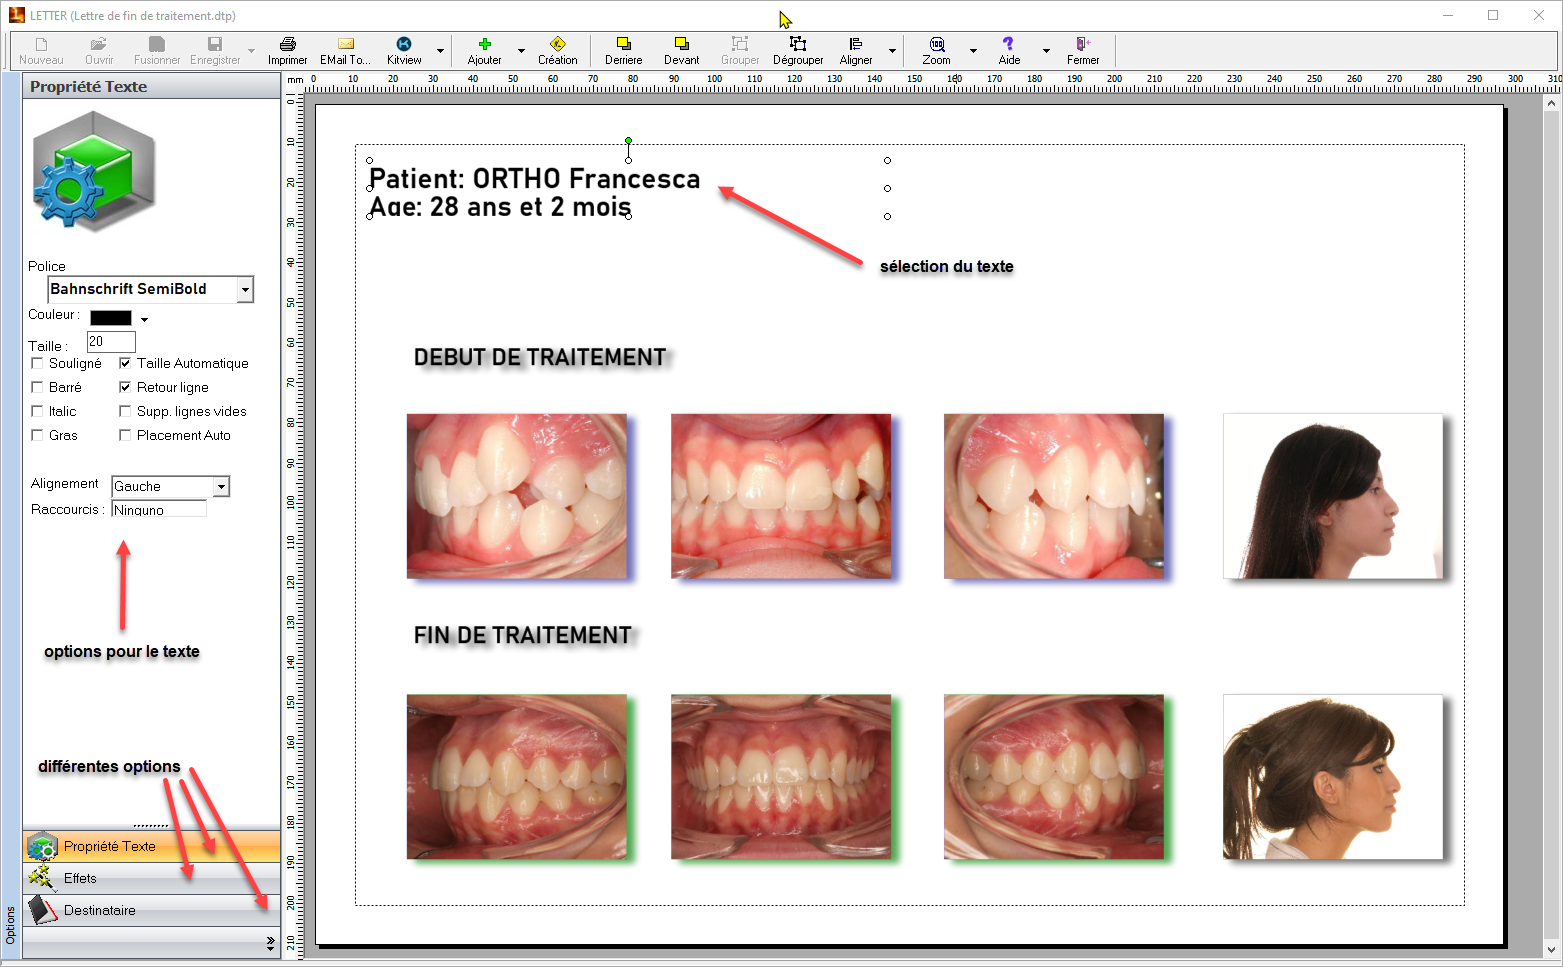Launch Kitview from the toolbar
Screen dimensions: 1563x967
[404, 44]
